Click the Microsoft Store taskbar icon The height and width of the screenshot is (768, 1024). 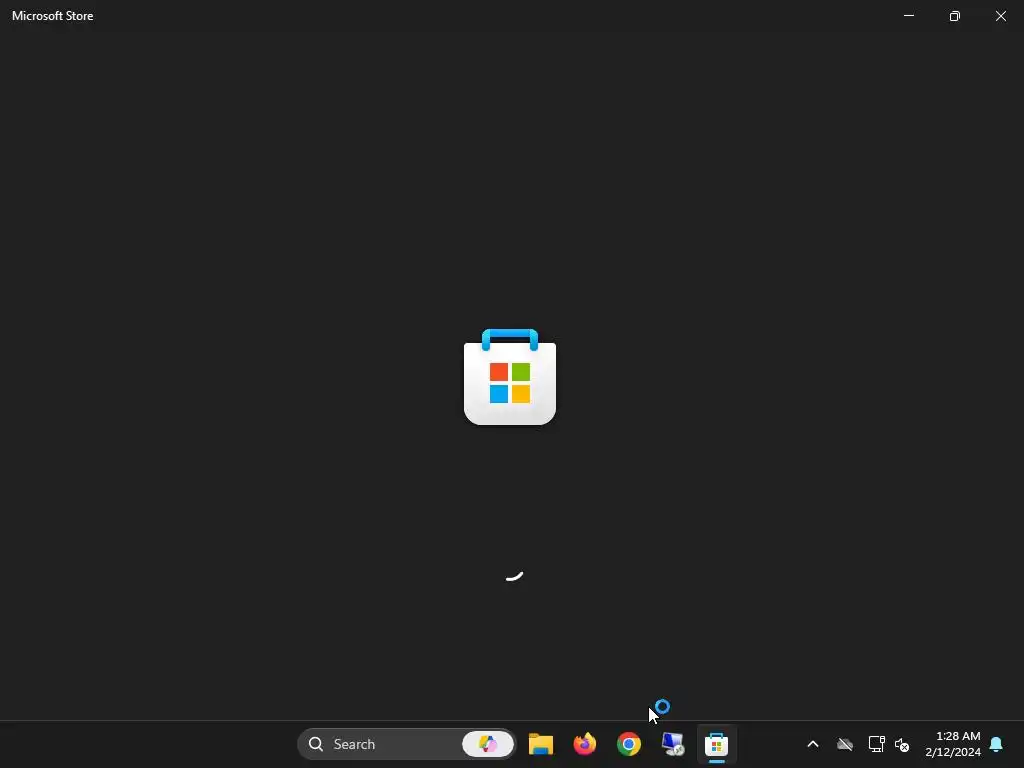pos(716,744)
